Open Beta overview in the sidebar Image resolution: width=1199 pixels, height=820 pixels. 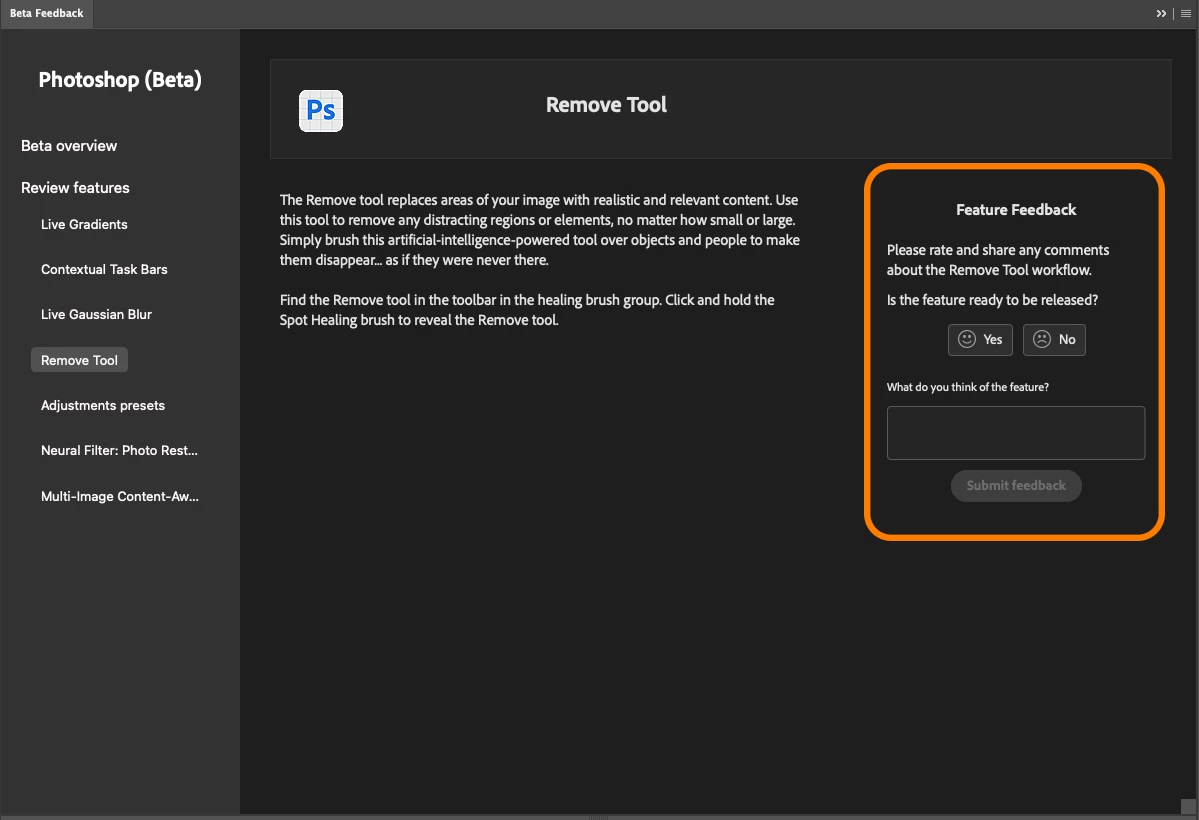(69, 145)
